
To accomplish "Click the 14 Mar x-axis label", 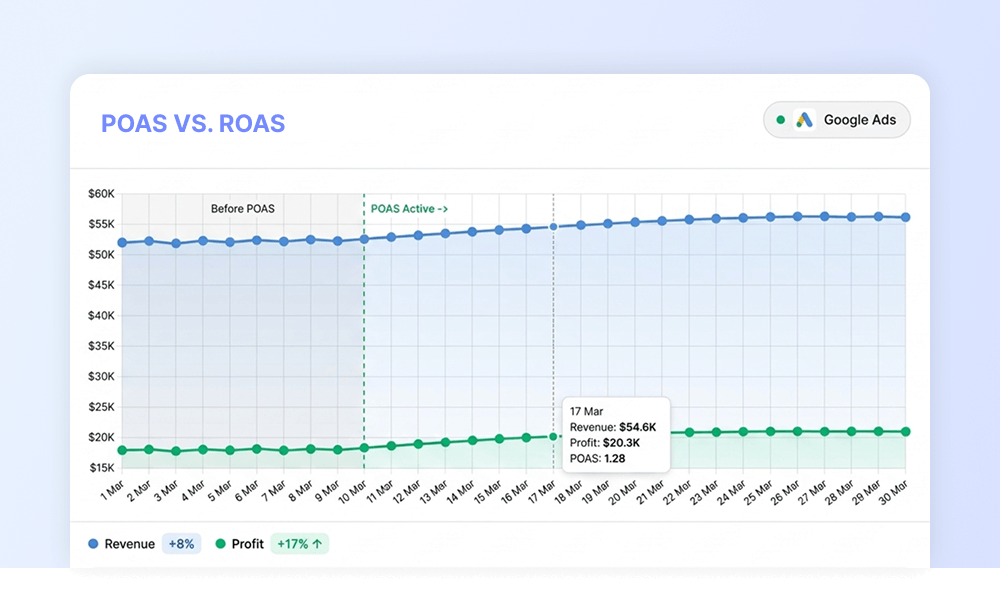I will tap(460, 492).
